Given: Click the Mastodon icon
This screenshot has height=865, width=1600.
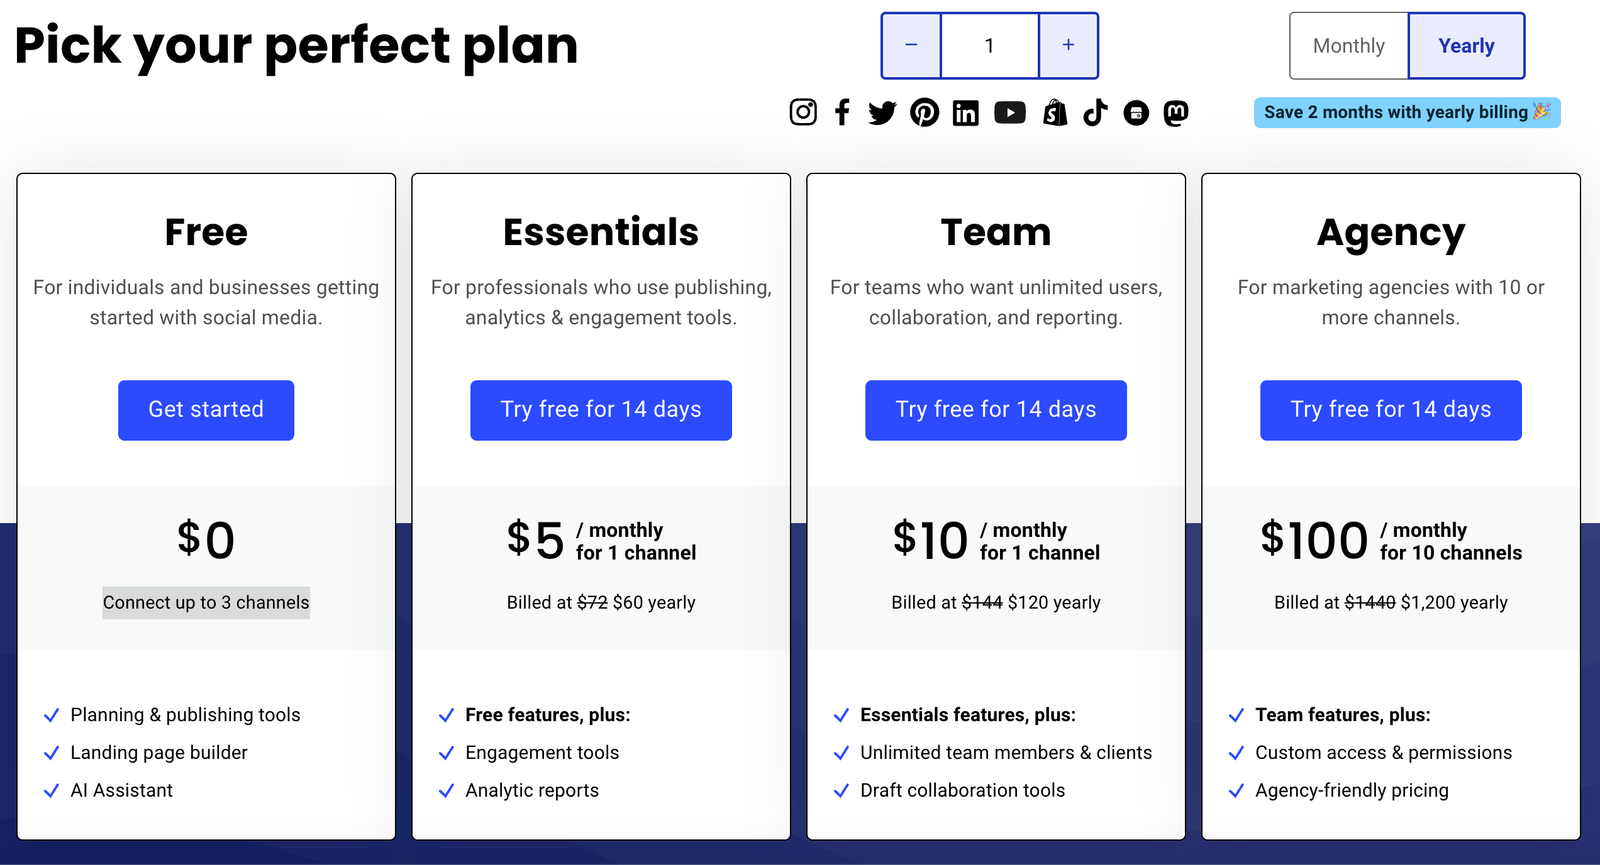Looking at the screenshot, I should pos(1177,113).
